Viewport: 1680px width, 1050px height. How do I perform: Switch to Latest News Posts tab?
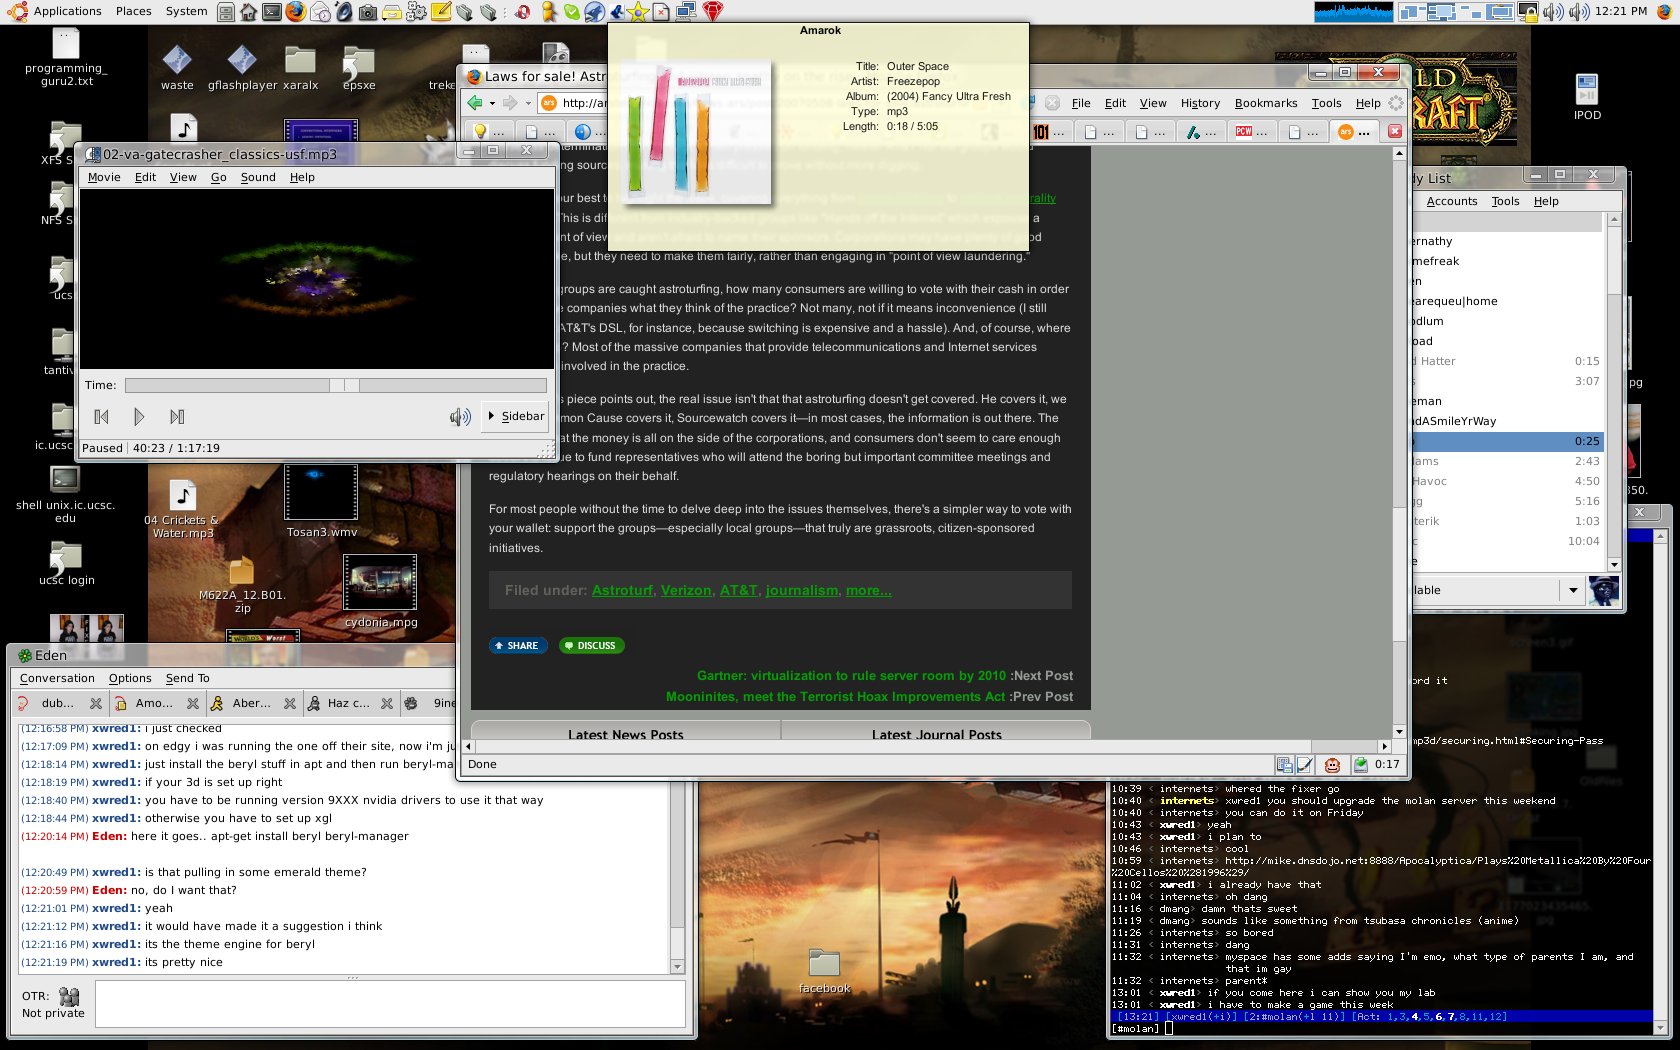point(626,733)
